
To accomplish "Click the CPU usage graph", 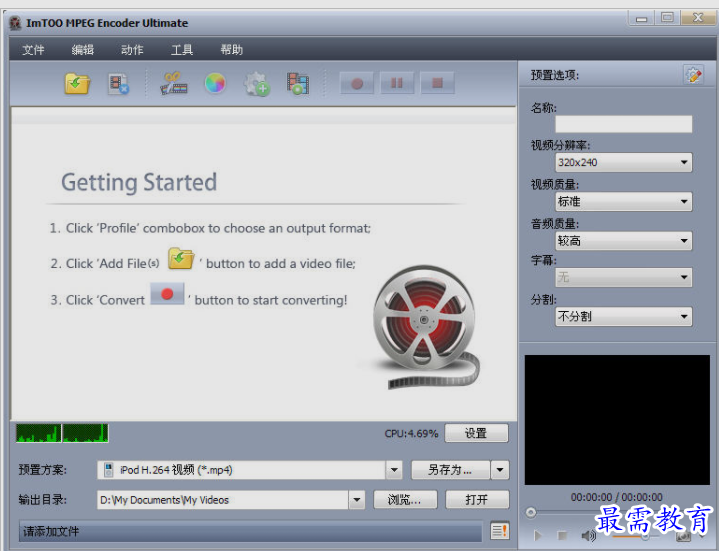I will click(x=62, y=433).
